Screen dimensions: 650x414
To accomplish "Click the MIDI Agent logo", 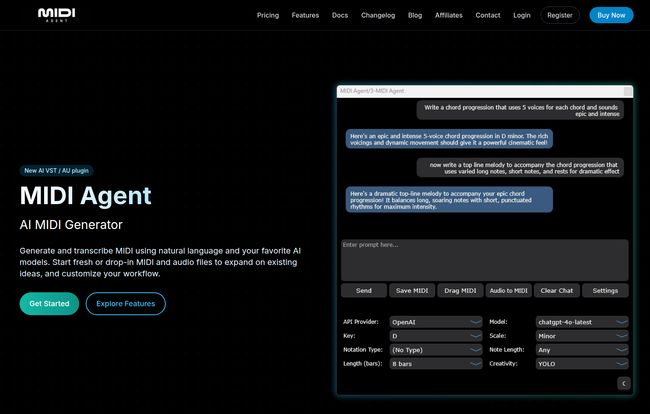I will click(56, 15).
